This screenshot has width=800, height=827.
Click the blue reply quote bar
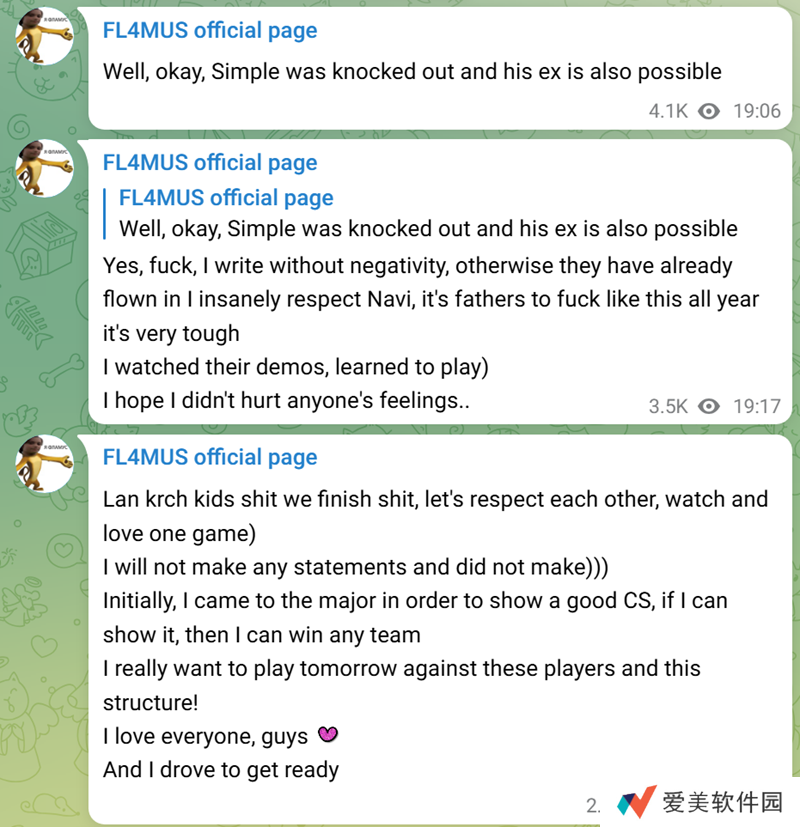point(105,214)
